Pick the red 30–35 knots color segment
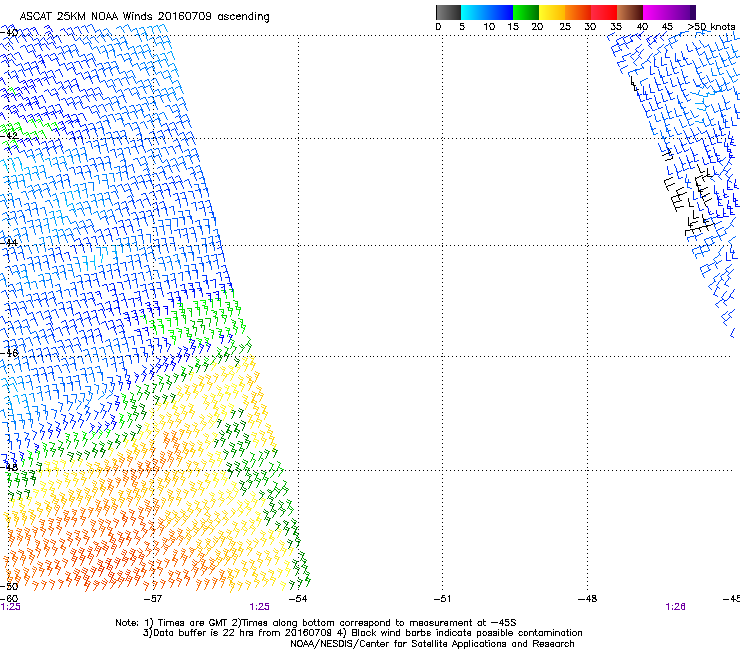740x650 pixels. (x=604, y=12)
